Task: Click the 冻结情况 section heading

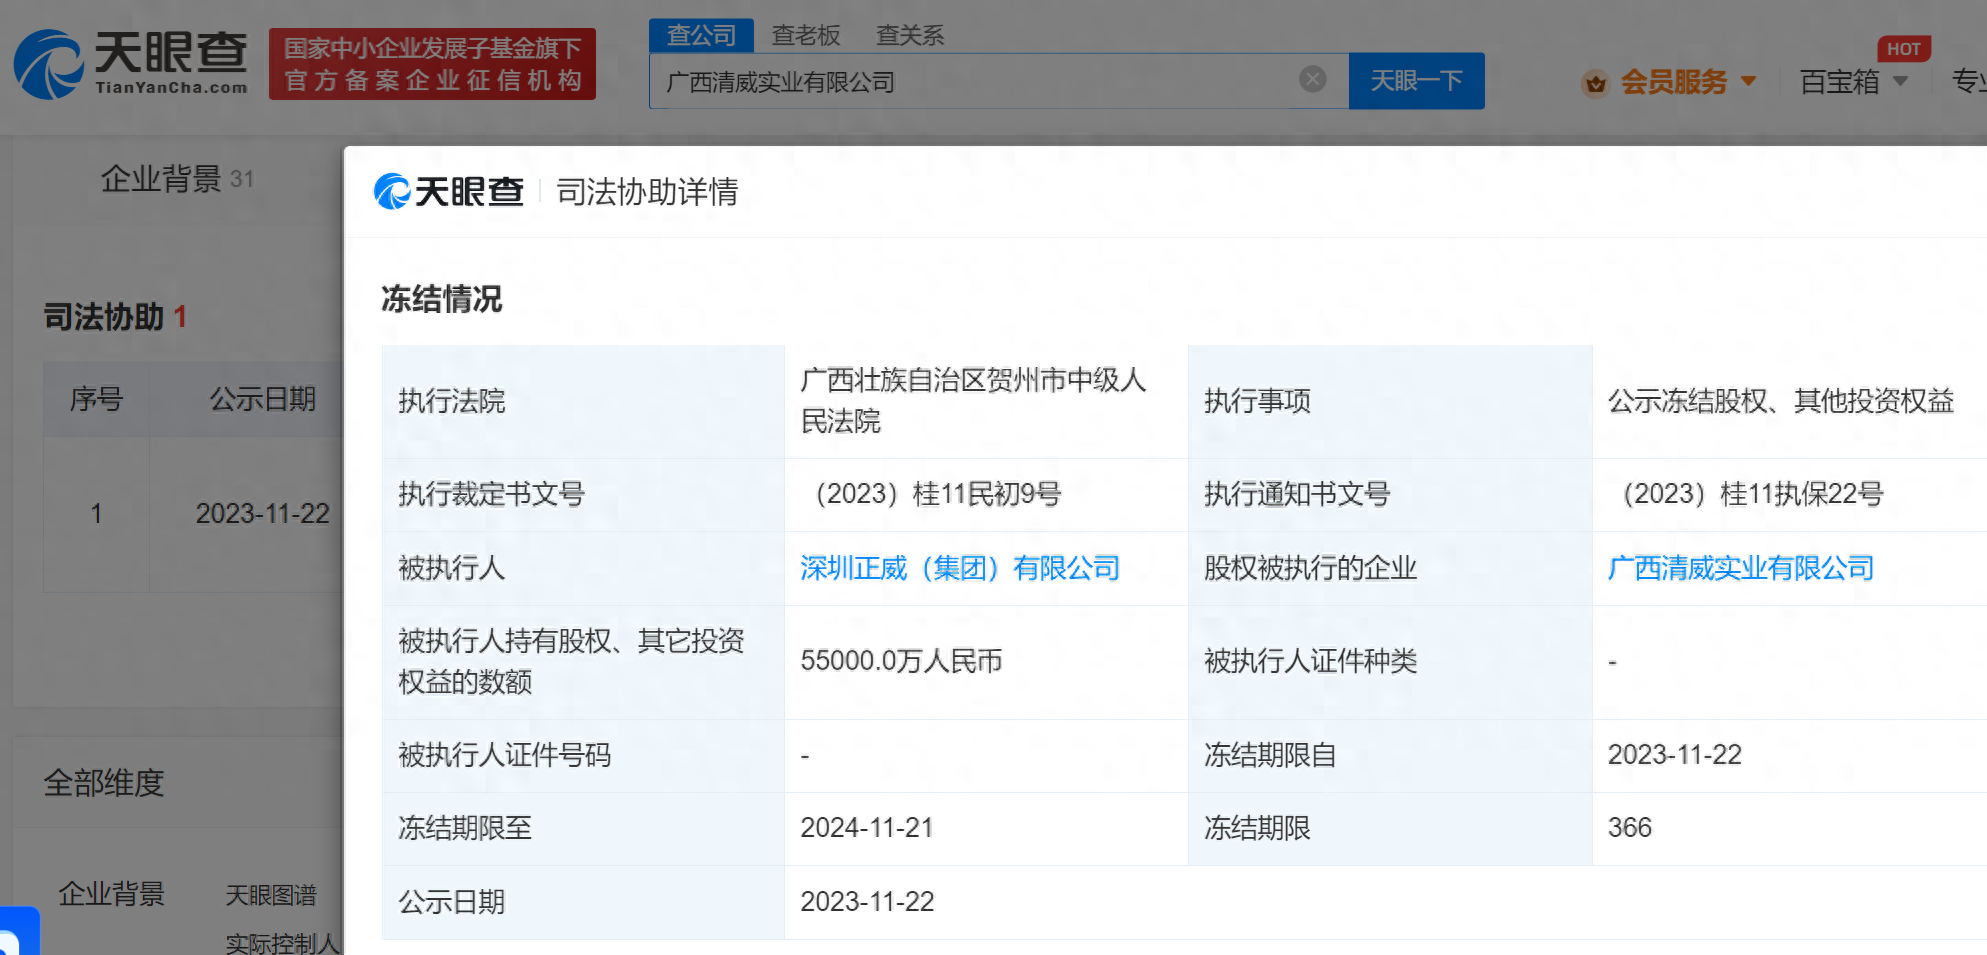Action: click(441, 299)
